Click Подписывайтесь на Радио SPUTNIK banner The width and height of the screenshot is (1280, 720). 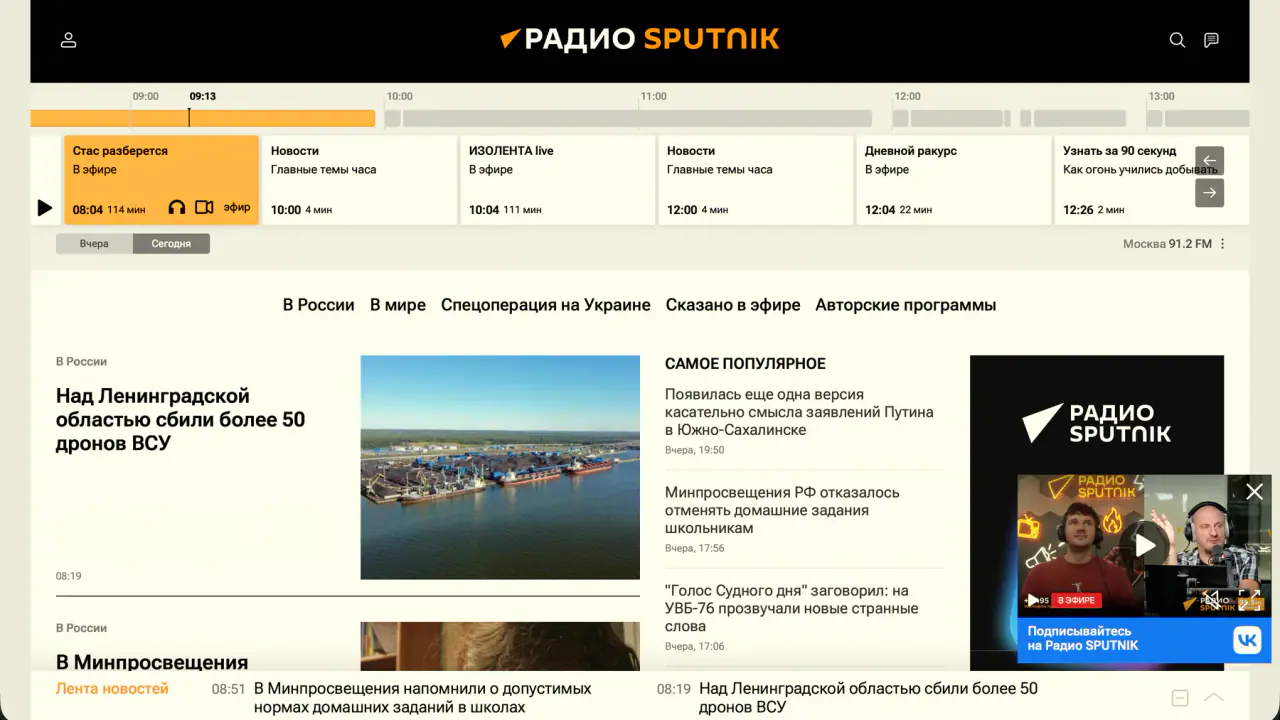click(1144, 640)
